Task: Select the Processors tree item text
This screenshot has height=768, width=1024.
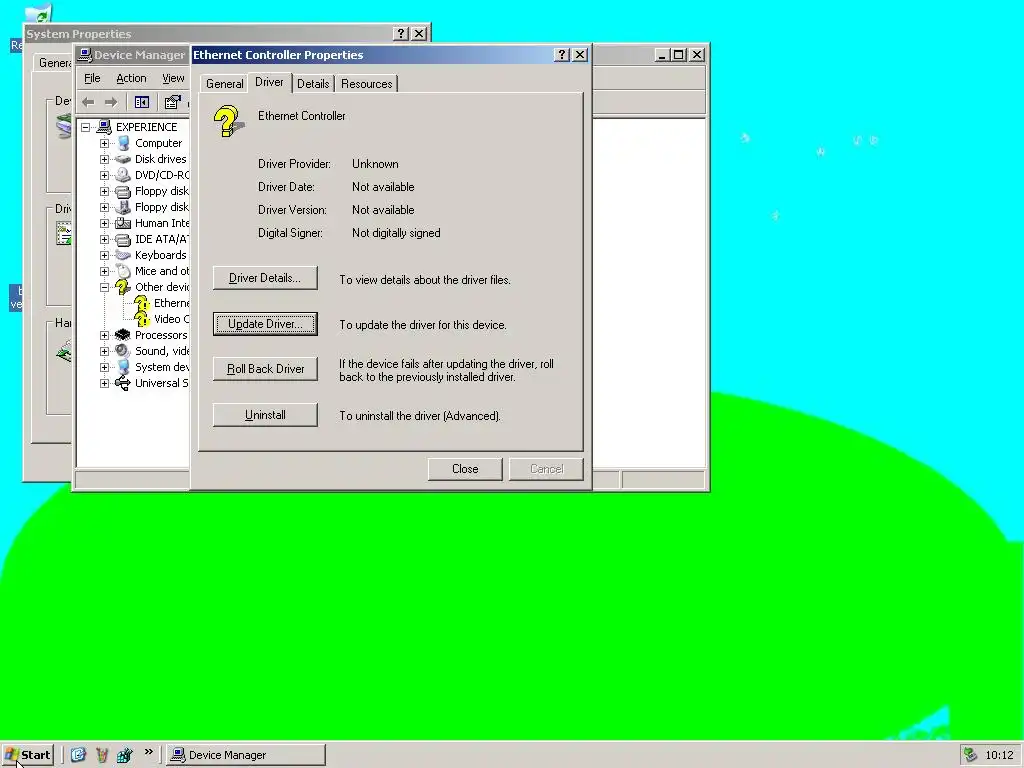Action: click(x=161, y=335)
